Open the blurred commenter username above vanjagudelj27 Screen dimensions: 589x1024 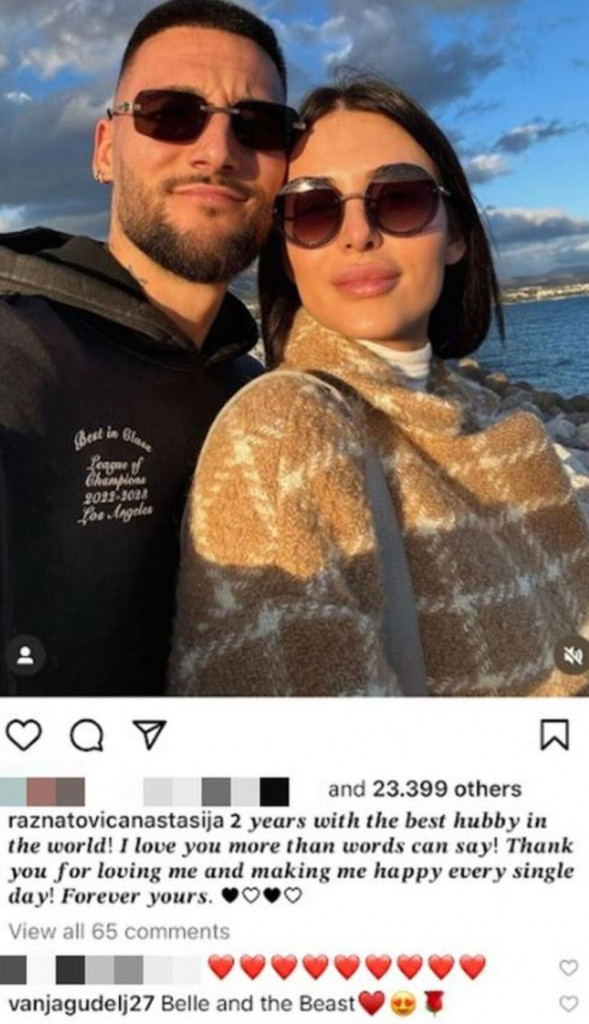(101, 969)
